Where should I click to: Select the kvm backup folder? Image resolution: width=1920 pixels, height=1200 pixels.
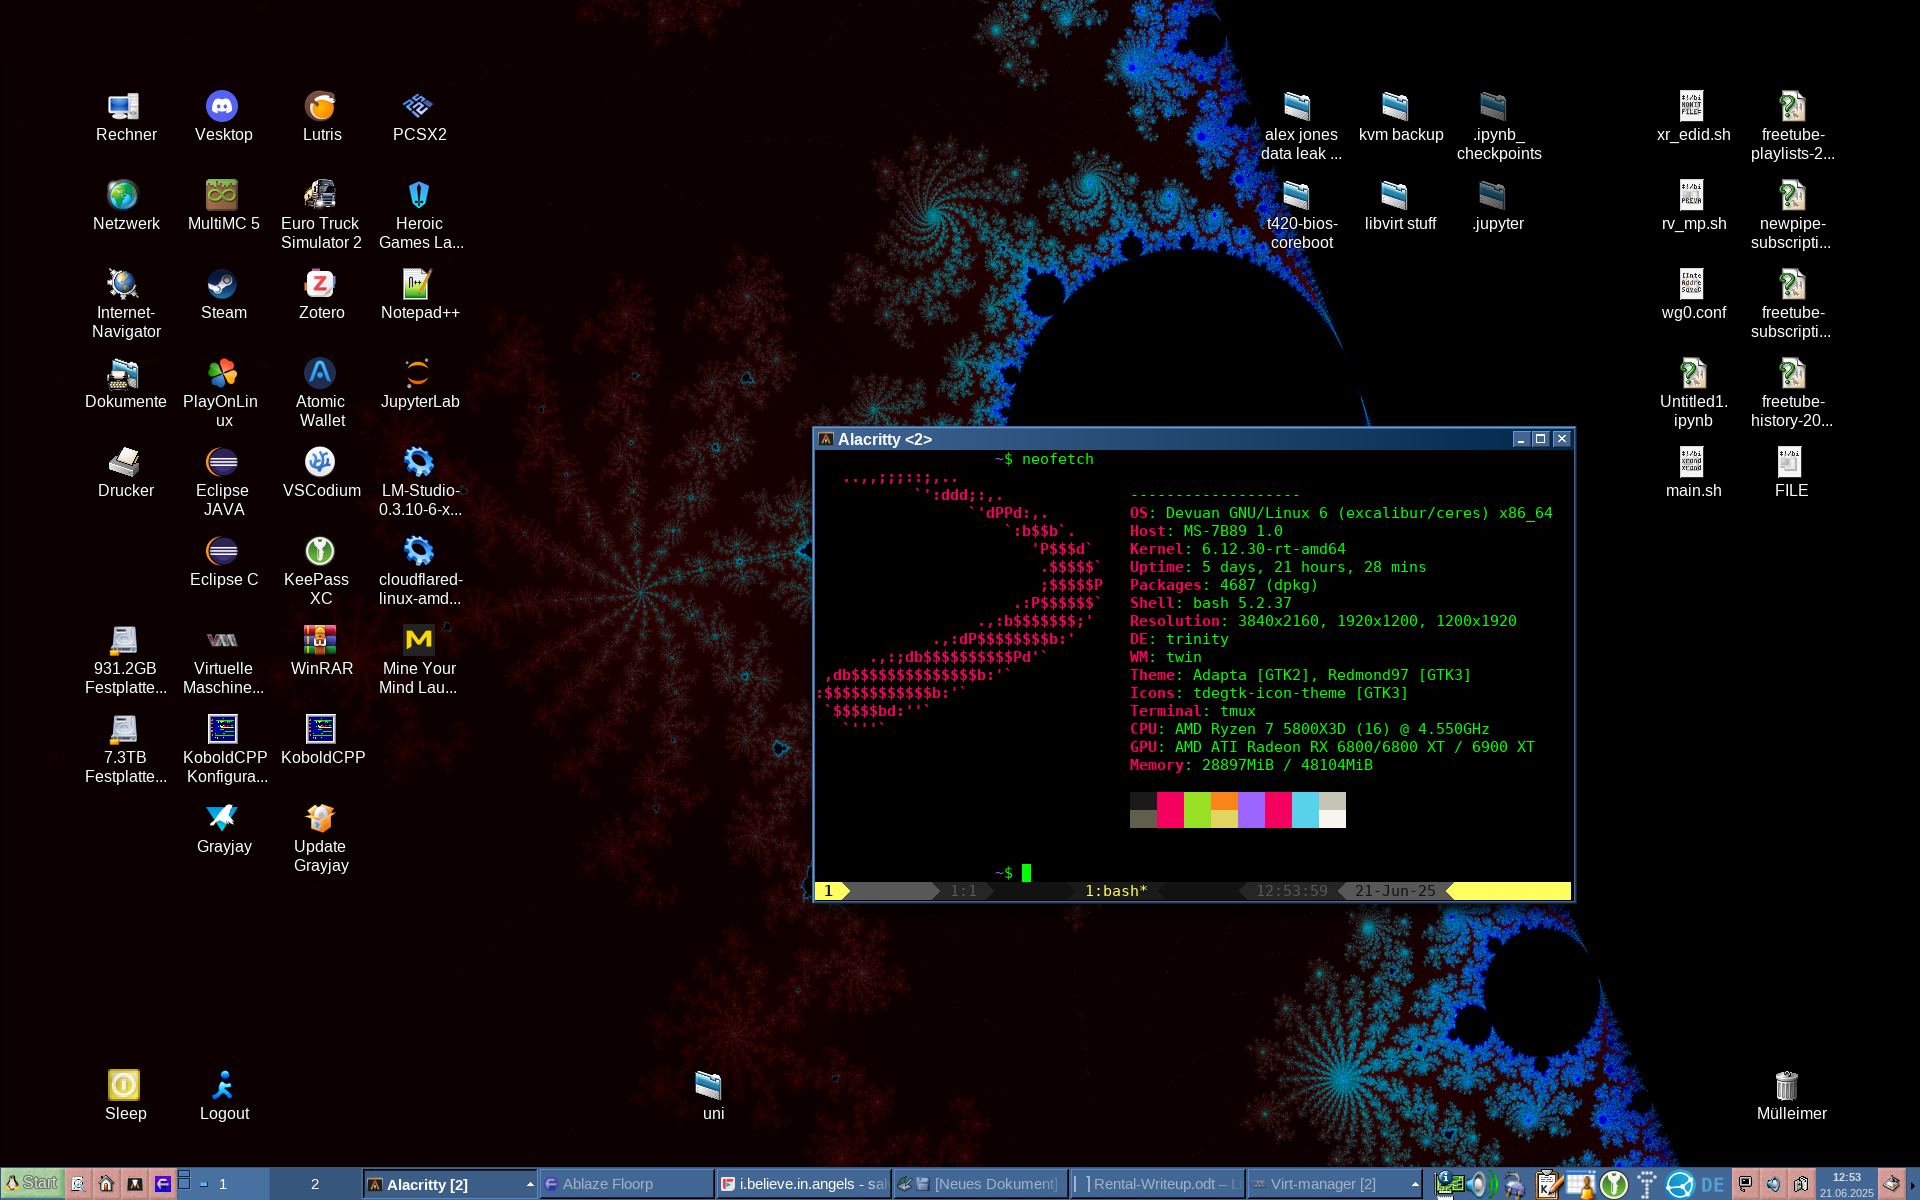[1400, 117]
